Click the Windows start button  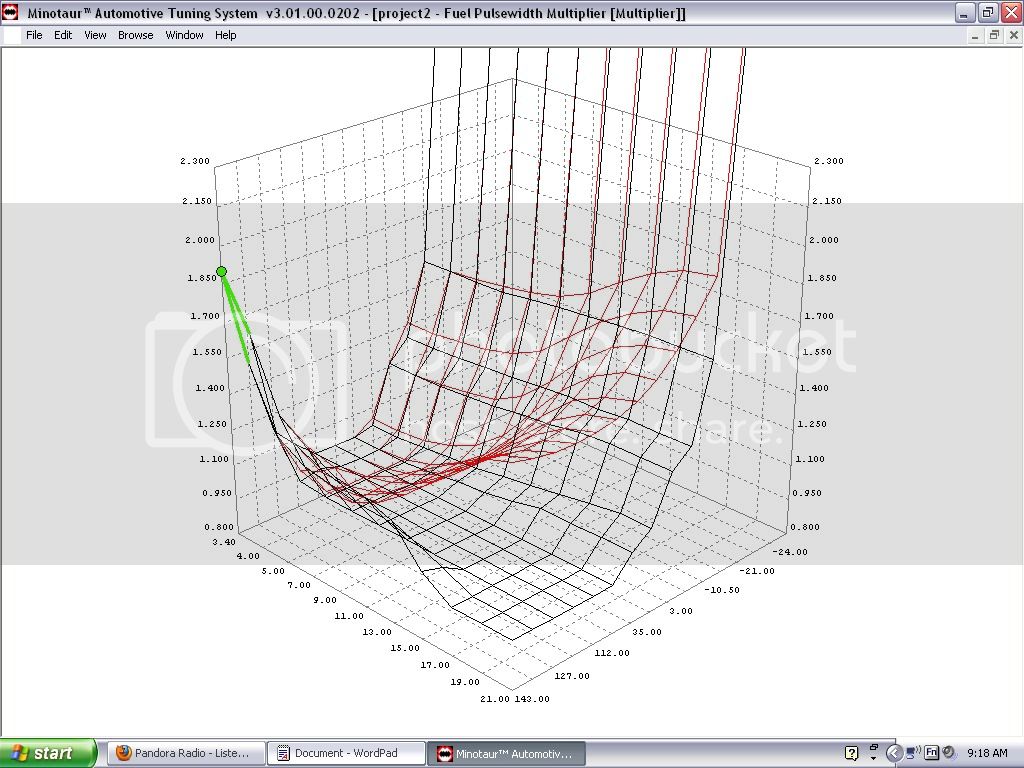pyautogui.click(x=48, y=753)
